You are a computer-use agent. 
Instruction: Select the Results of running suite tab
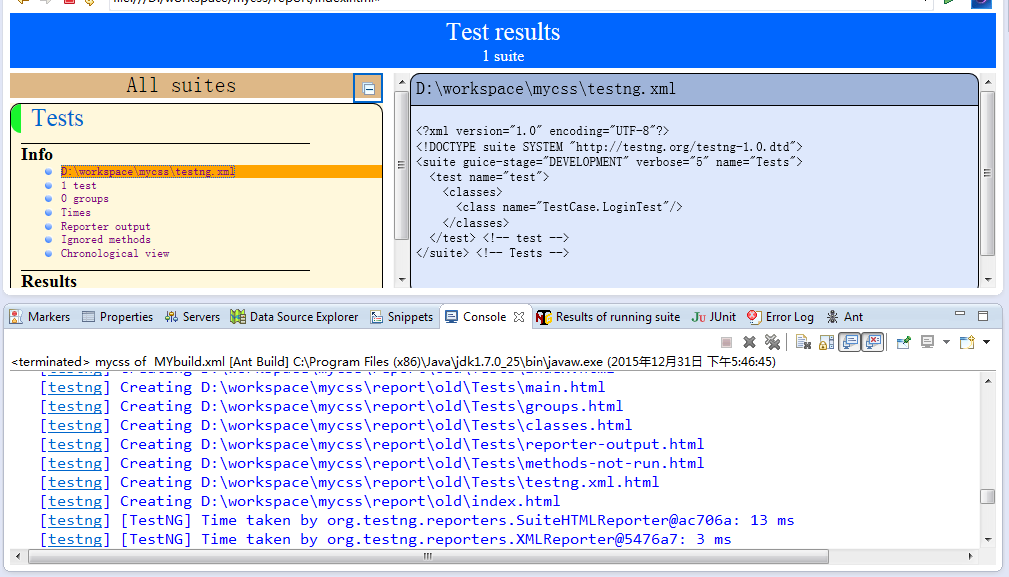(617, 317)
